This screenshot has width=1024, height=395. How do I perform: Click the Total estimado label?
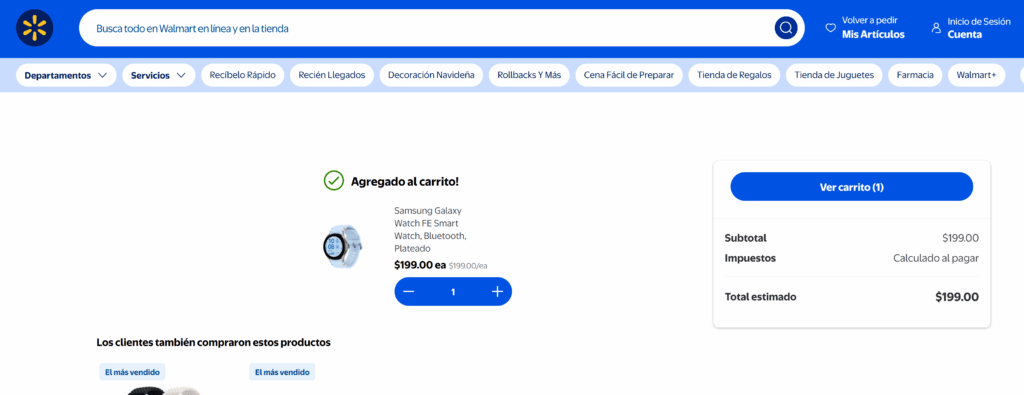tap(761, 297)
